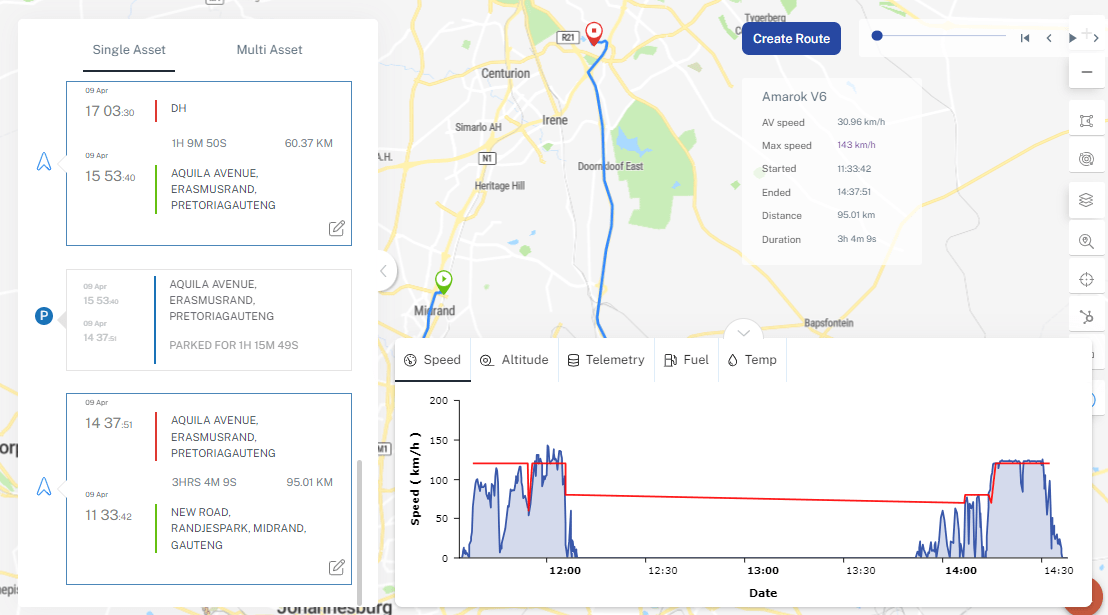Open the Temp chart tab
Viewport: 1108px width, 615px height.
click(752, 360)
